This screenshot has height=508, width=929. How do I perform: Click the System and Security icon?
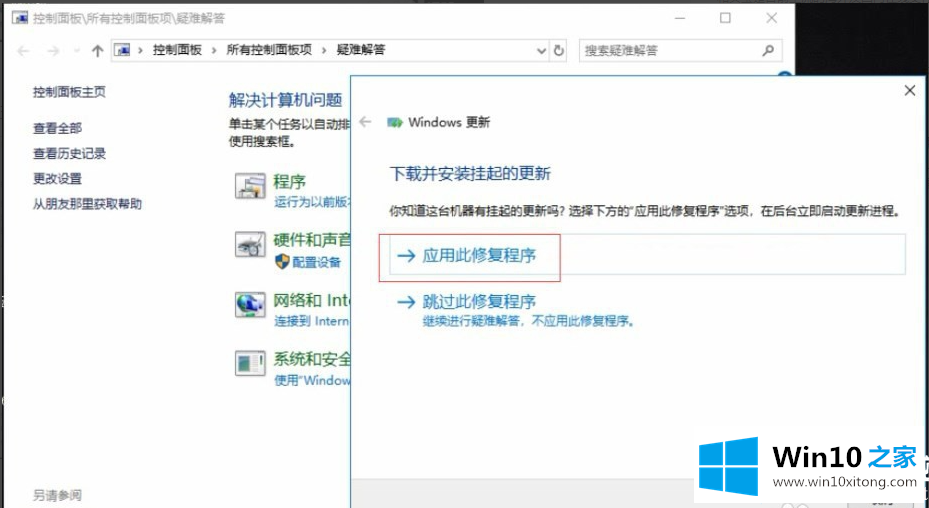pyautogui.click(x=248, y=363)
